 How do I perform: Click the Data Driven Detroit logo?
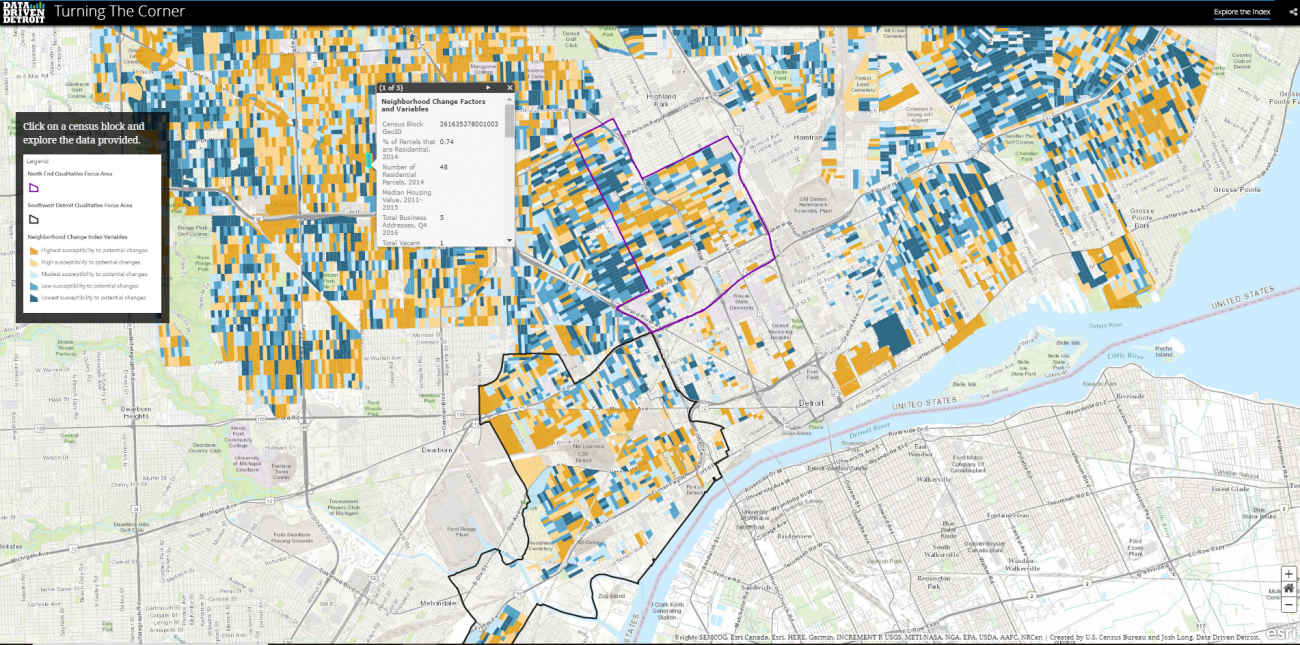coord(22,12)
